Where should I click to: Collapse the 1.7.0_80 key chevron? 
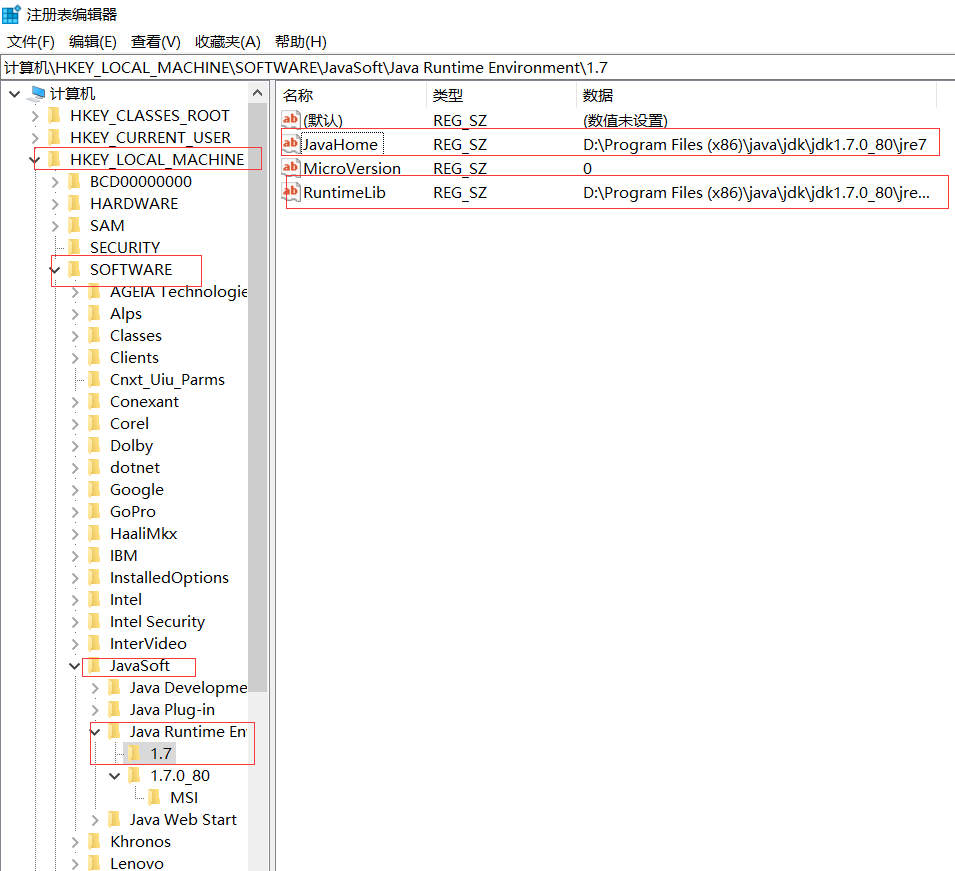point(115,777)
